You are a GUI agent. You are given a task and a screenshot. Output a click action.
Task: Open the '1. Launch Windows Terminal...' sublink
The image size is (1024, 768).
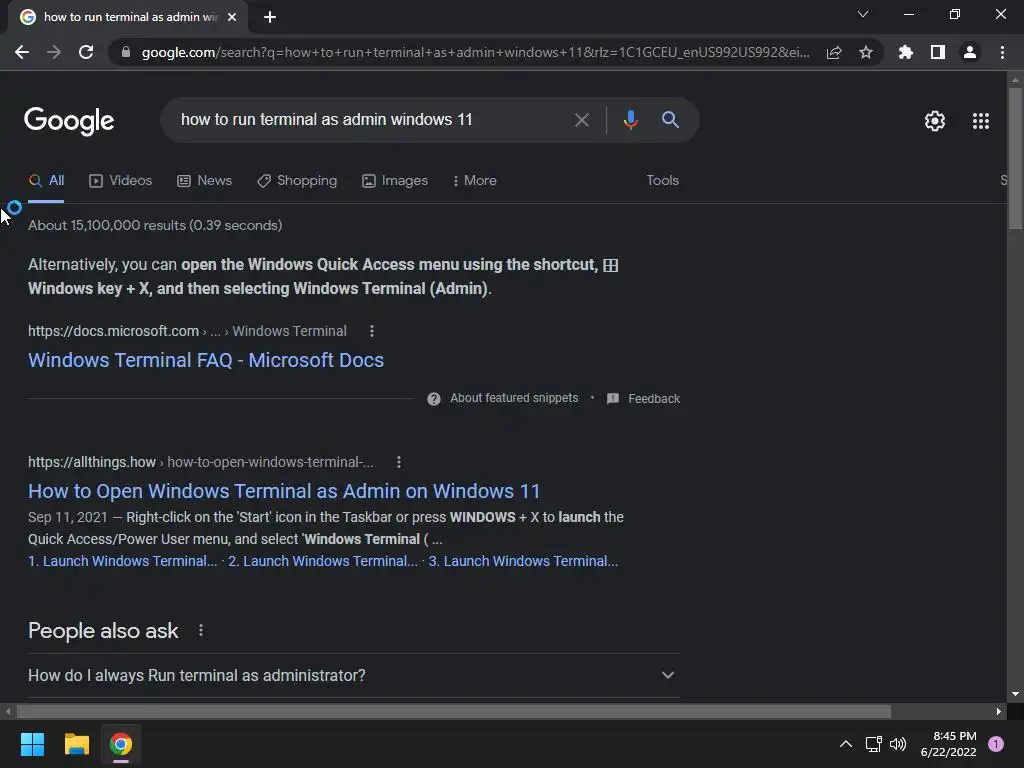click(x=123, y=561)
